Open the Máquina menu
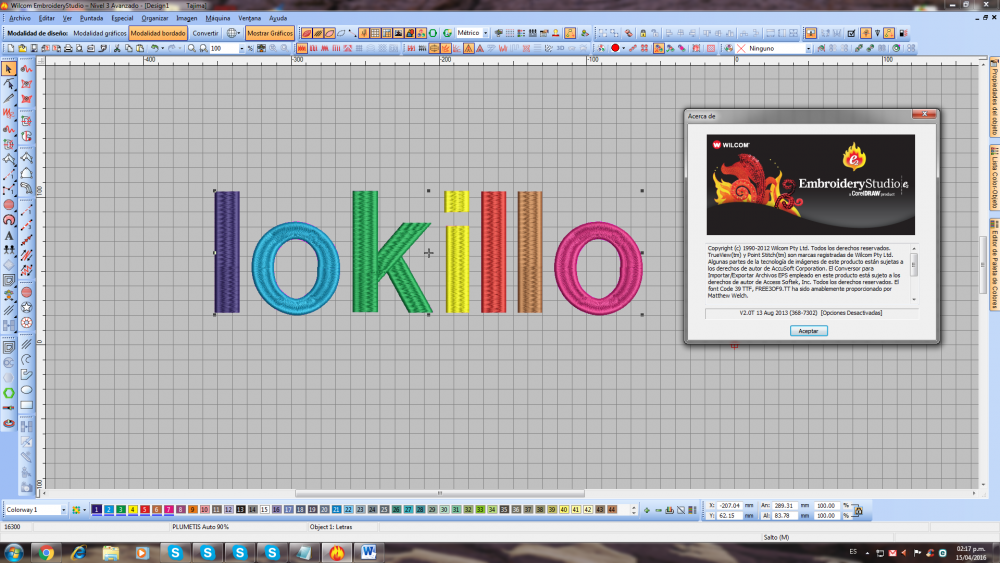This screenshot has height=563, width=1000. coord(217,18)
